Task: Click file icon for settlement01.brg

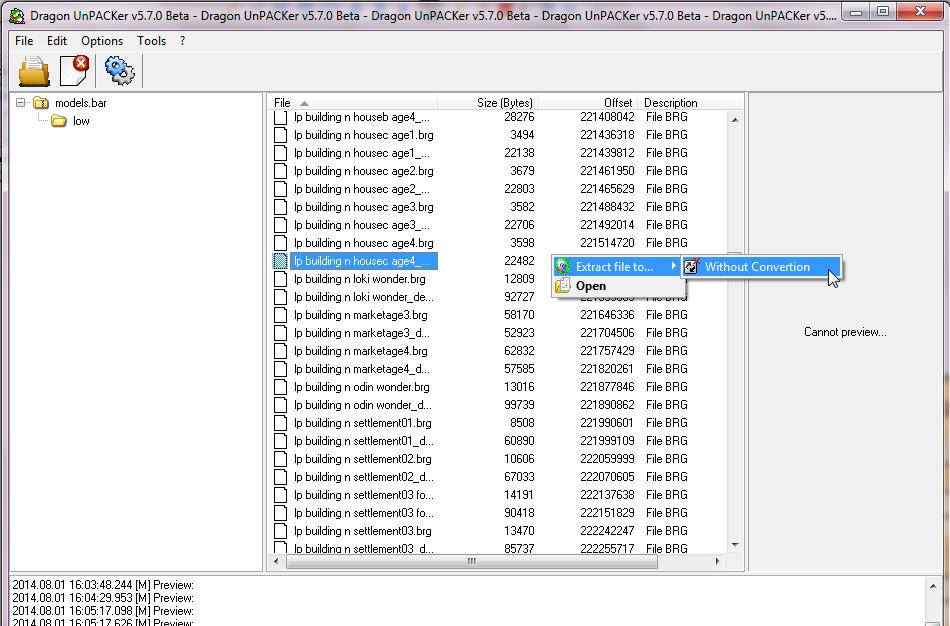Action: (x=281, y=423)
